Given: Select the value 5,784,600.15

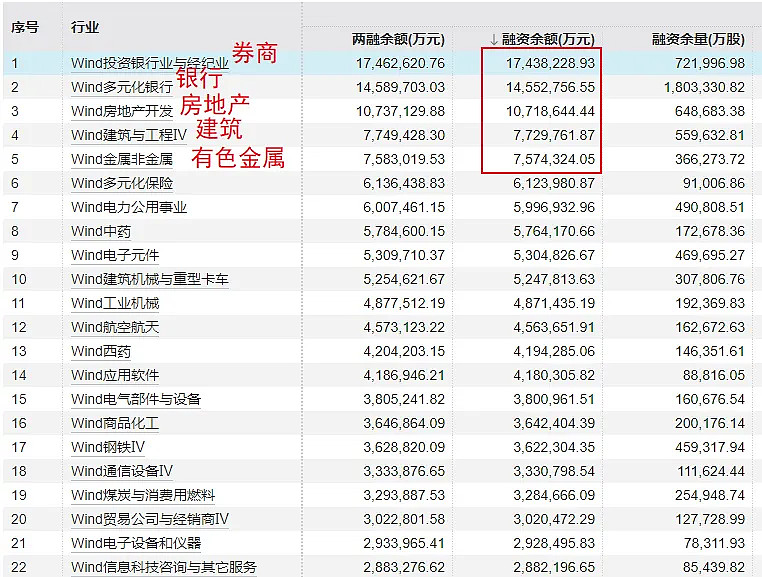Looking at the screenshot, I should (x=404, y=231).
